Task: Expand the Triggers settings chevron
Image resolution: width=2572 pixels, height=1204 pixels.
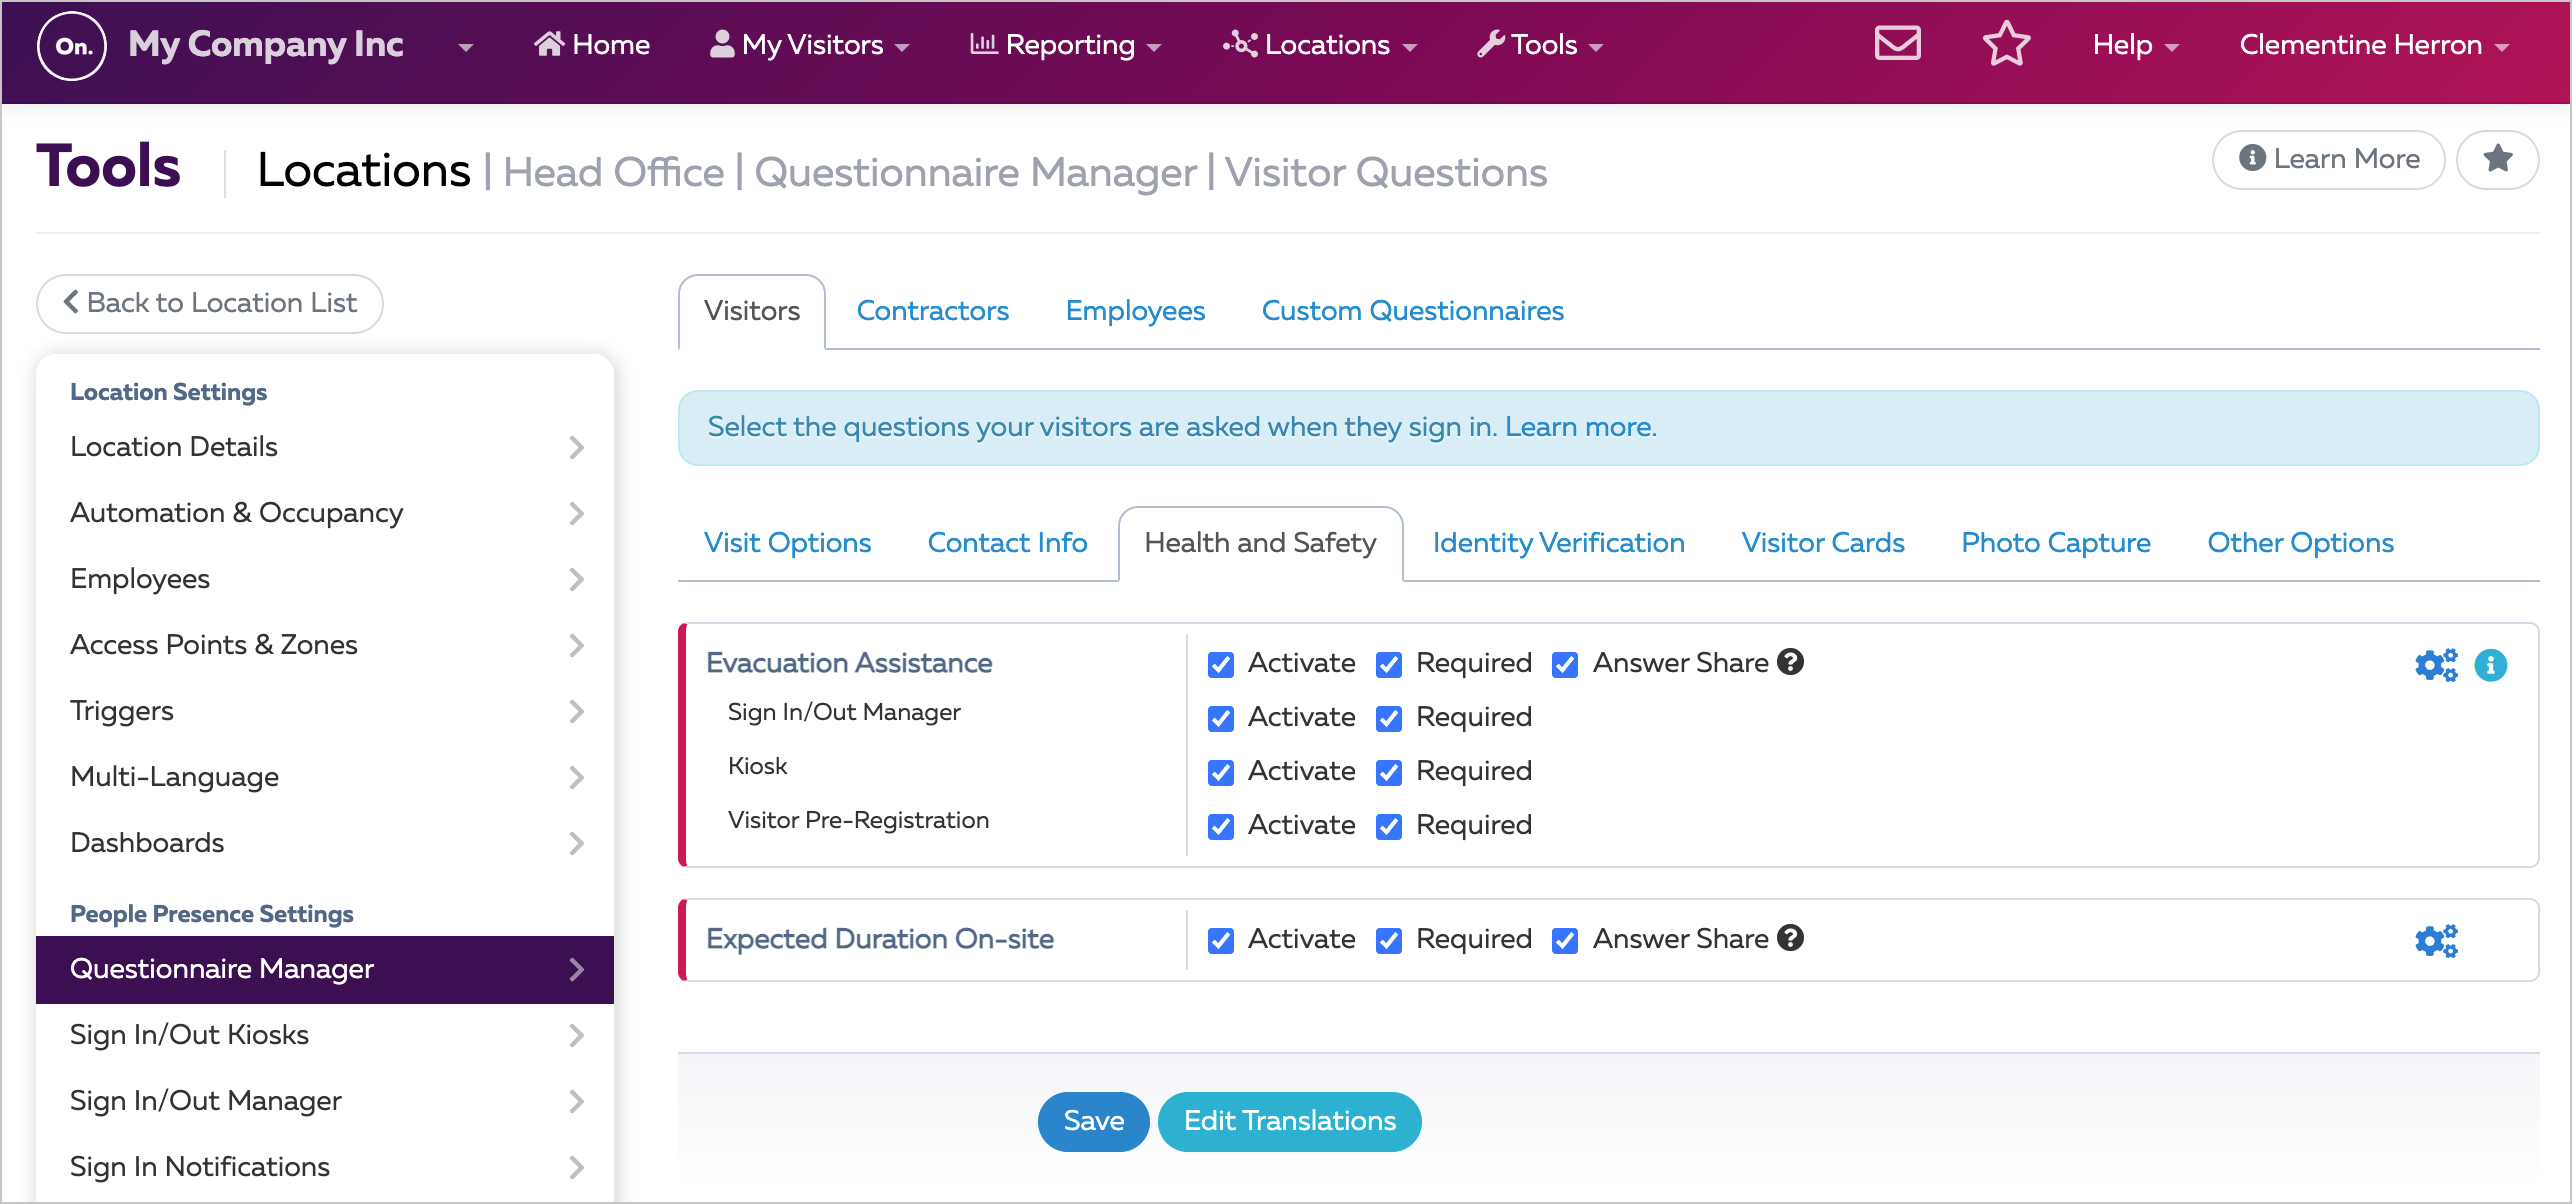Action: [x=577, y=711]
